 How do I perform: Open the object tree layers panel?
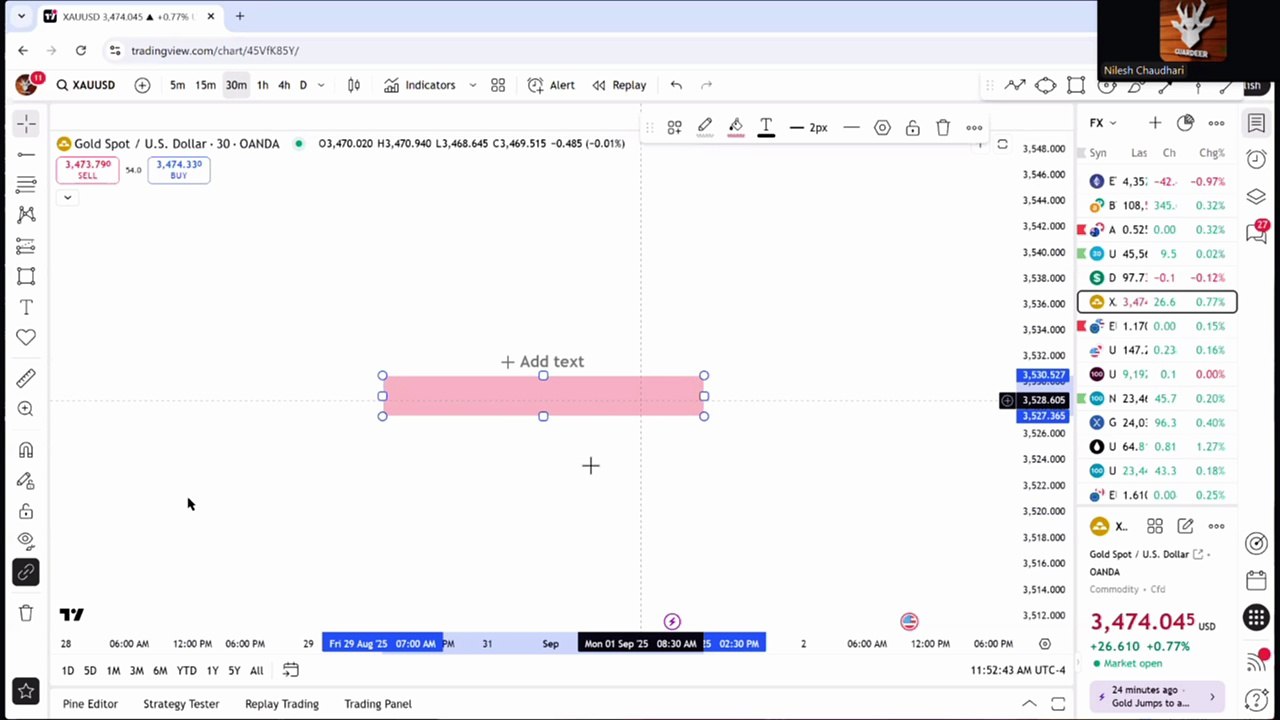tap(1256, 196)
